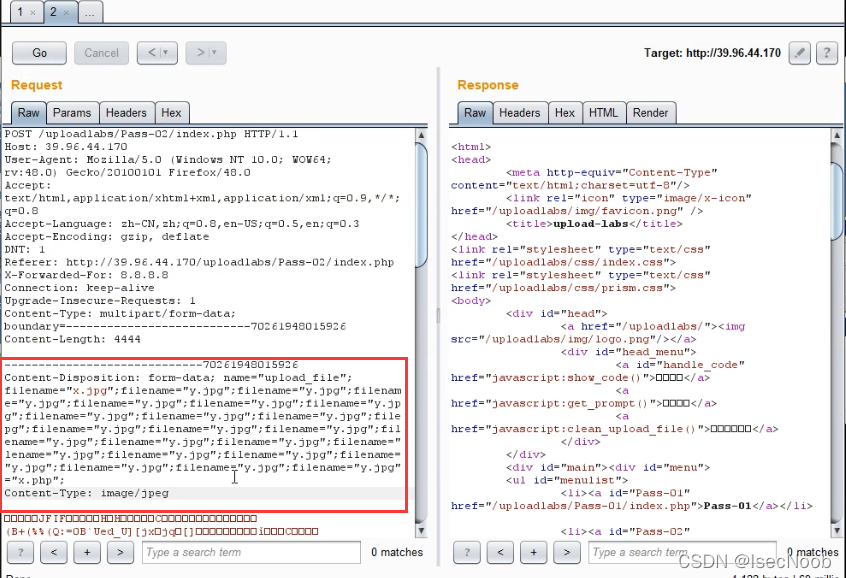Image resolution: width=846 pixels, height=578 pixels.
Task: Click request search next match button
Action: pos(120,552)
